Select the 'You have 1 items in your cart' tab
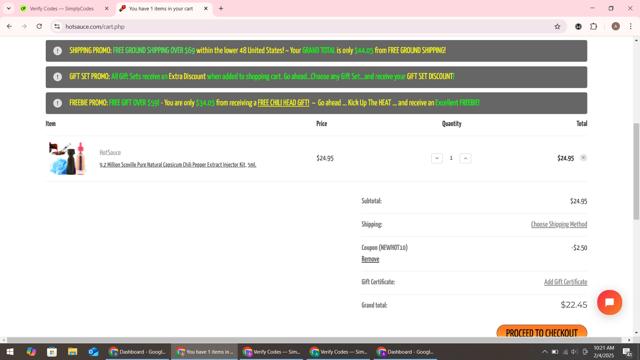 160,8
